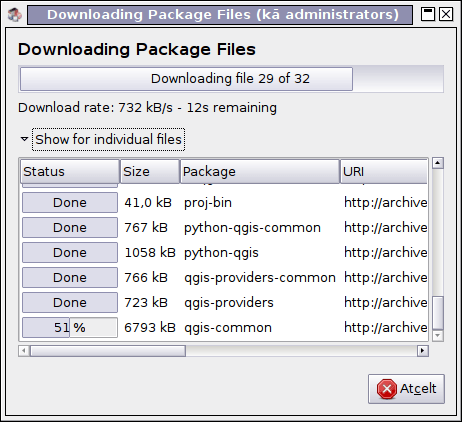Cancel the download with the Atcelt button
The height and width of the screenshot is (422, 462).
click(406, 389)
